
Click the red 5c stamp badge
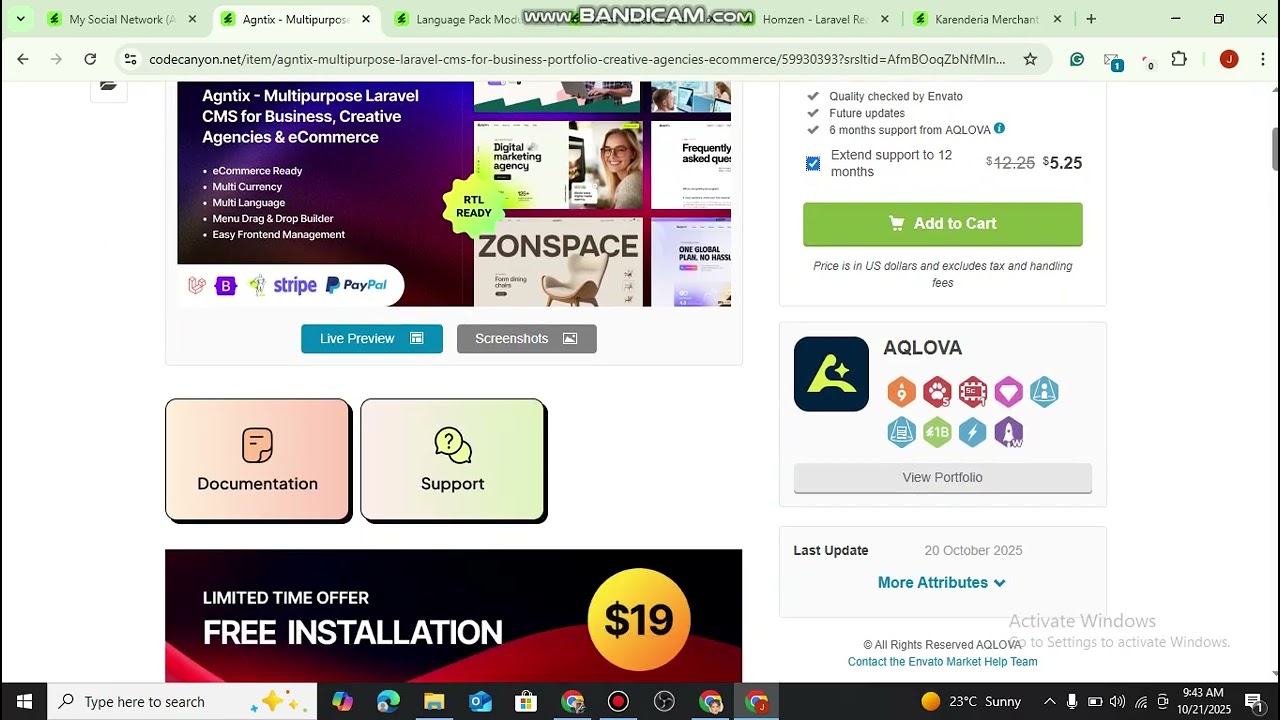point(973,392)
